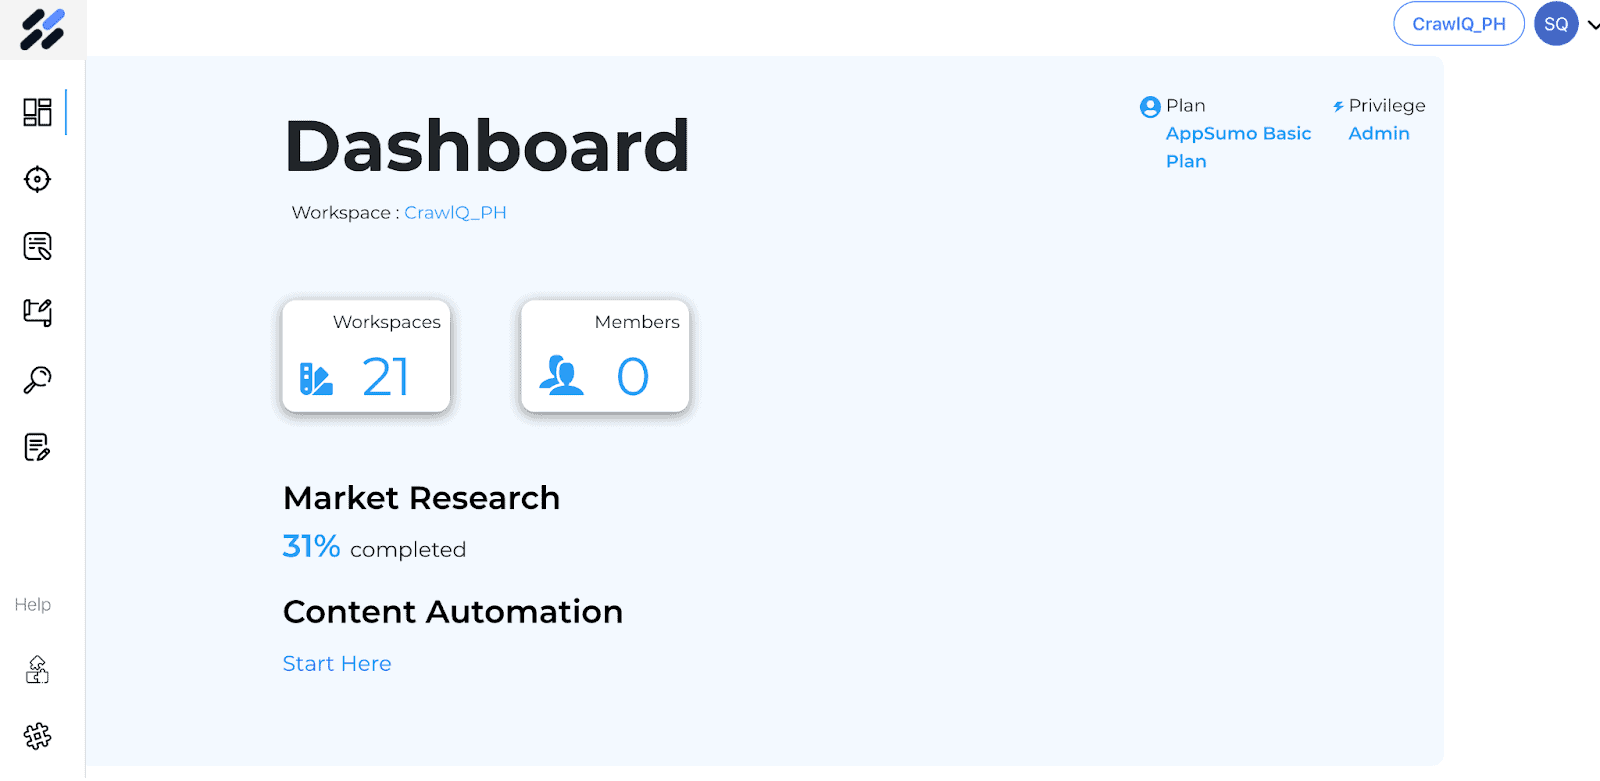Click the crosshair target icon in sidebar
Screen dimensions: 1600x781
(x=37, y=179)
